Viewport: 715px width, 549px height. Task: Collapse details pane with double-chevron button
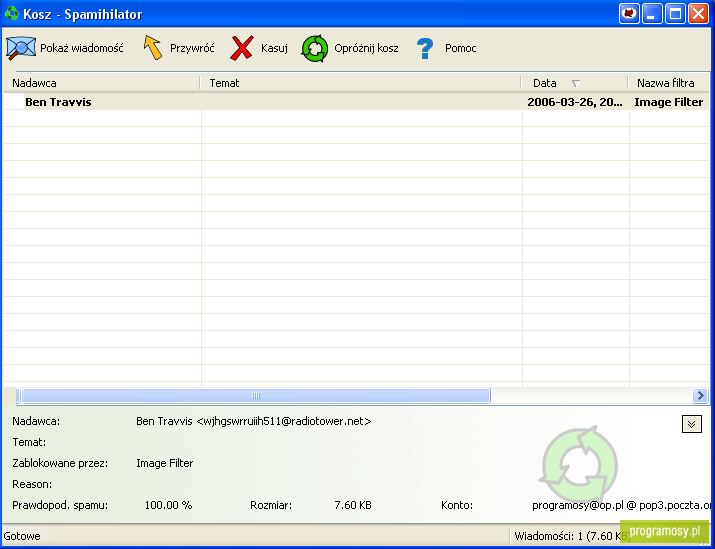[691, 424]
